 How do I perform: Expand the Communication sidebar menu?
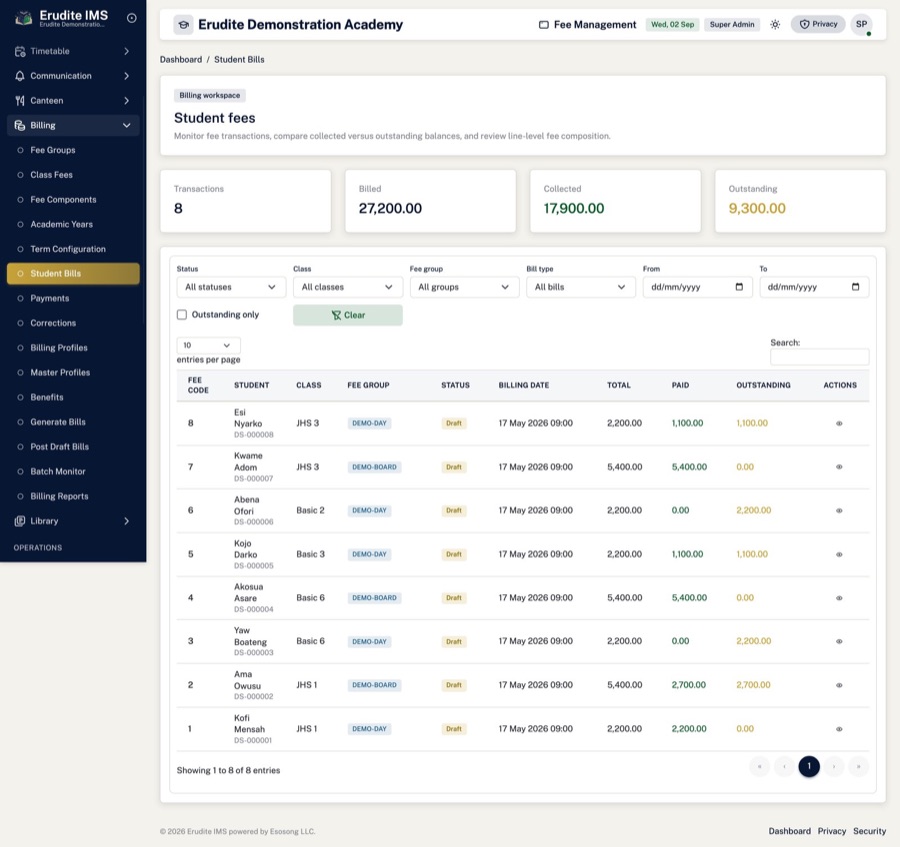(x=73, y=76)
